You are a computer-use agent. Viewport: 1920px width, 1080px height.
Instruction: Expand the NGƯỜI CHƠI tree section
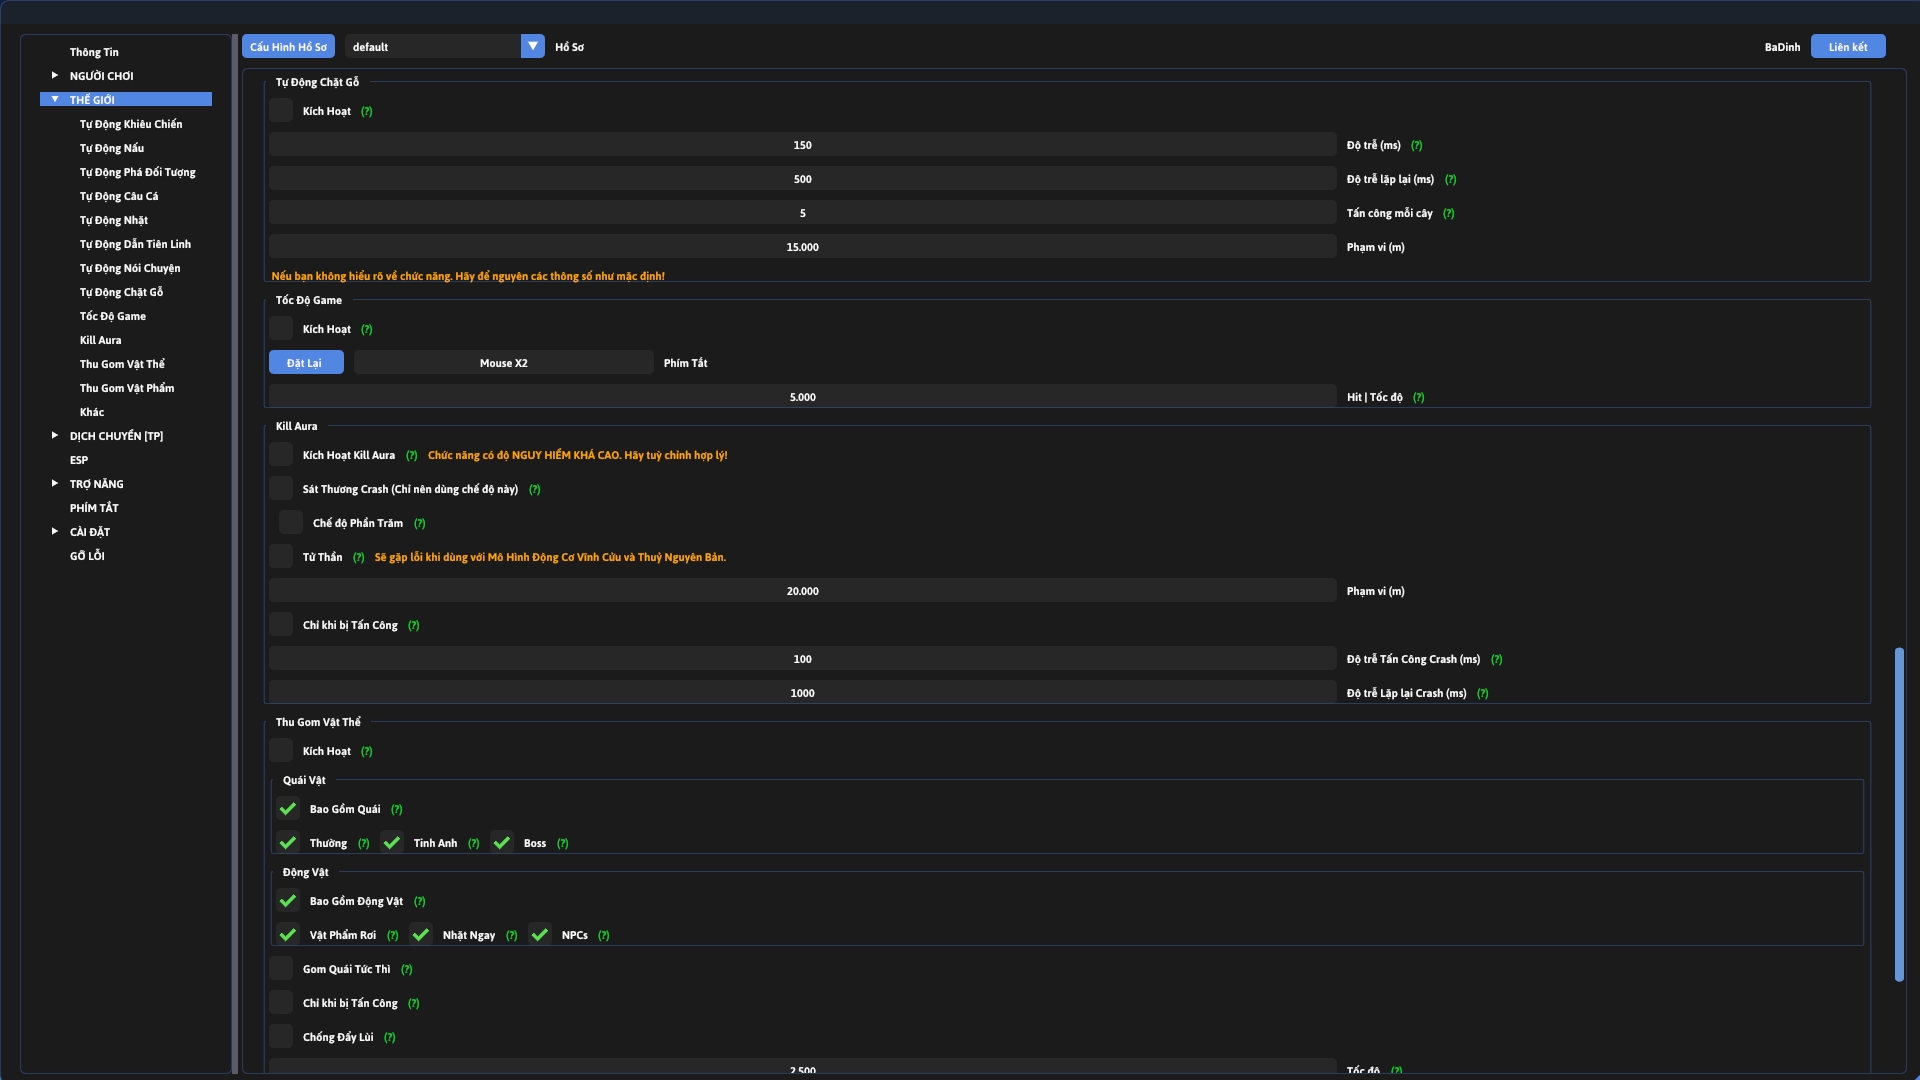[55, 75]
